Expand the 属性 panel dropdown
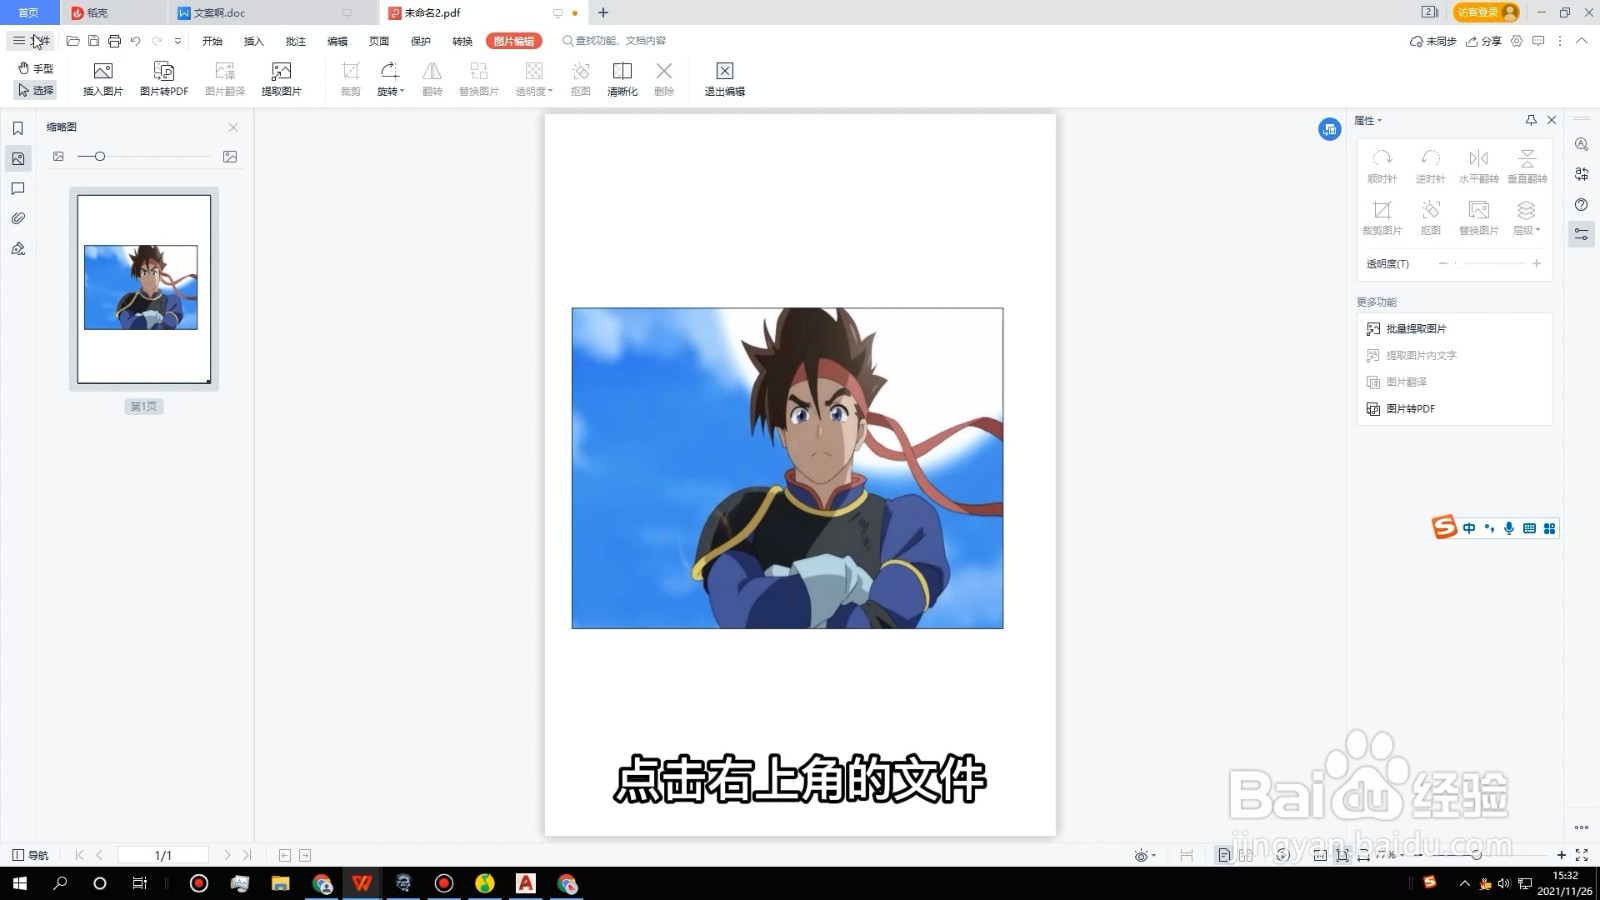This screenshot has height=900, width=1600. click(1368, 120)
